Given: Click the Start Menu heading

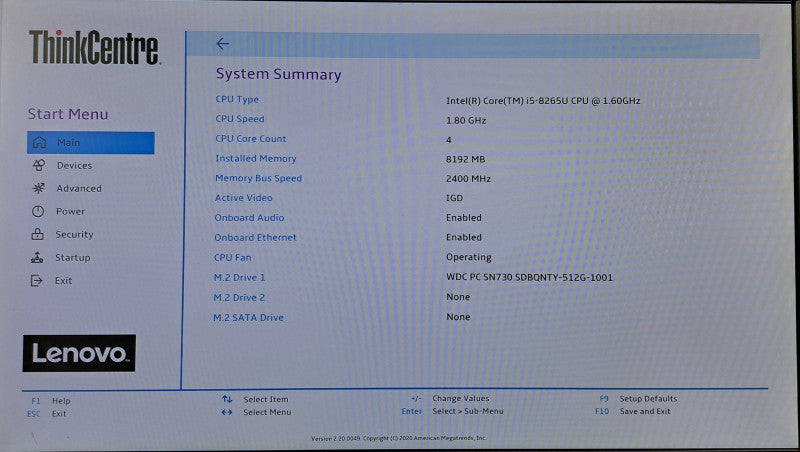Looking at the screenshot, I should (x=68, y=114).
